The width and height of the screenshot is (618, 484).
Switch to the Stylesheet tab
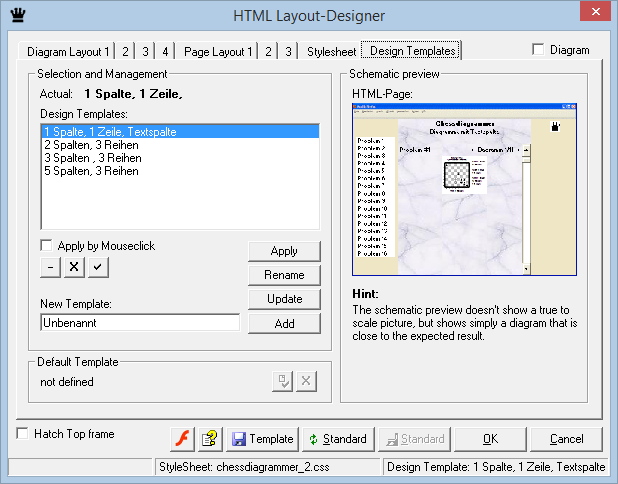pyautogui.click(x=330, y=51)
